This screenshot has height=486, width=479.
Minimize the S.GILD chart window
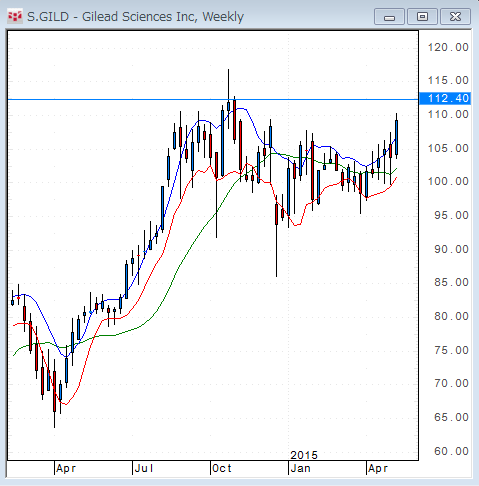pyautogui.click(x=389, y=17)
